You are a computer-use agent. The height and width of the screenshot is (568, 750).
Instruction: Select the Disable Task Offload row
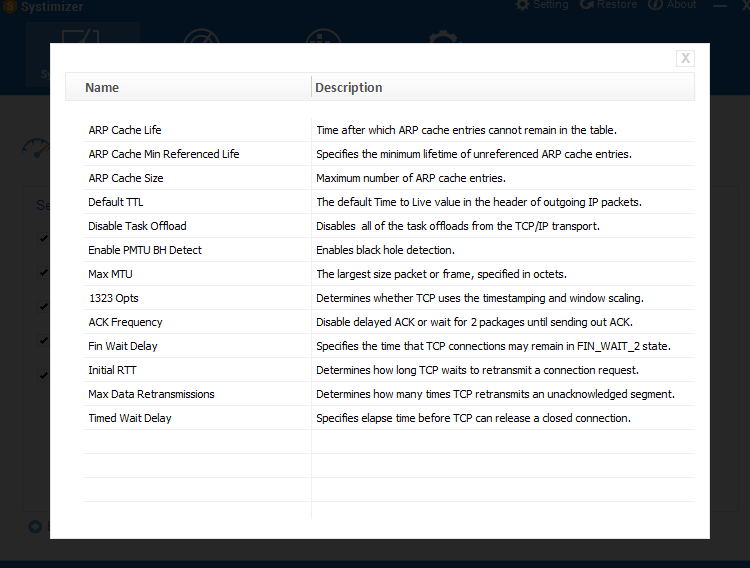pyautogui.click(x=388, y=226)
